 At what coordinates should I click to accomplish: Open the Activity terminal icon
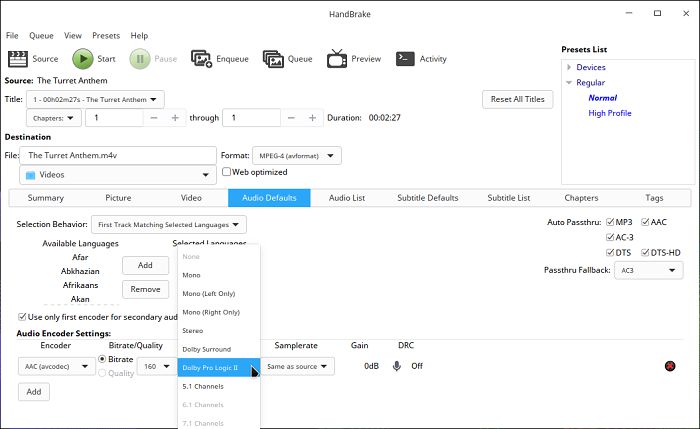406,59
